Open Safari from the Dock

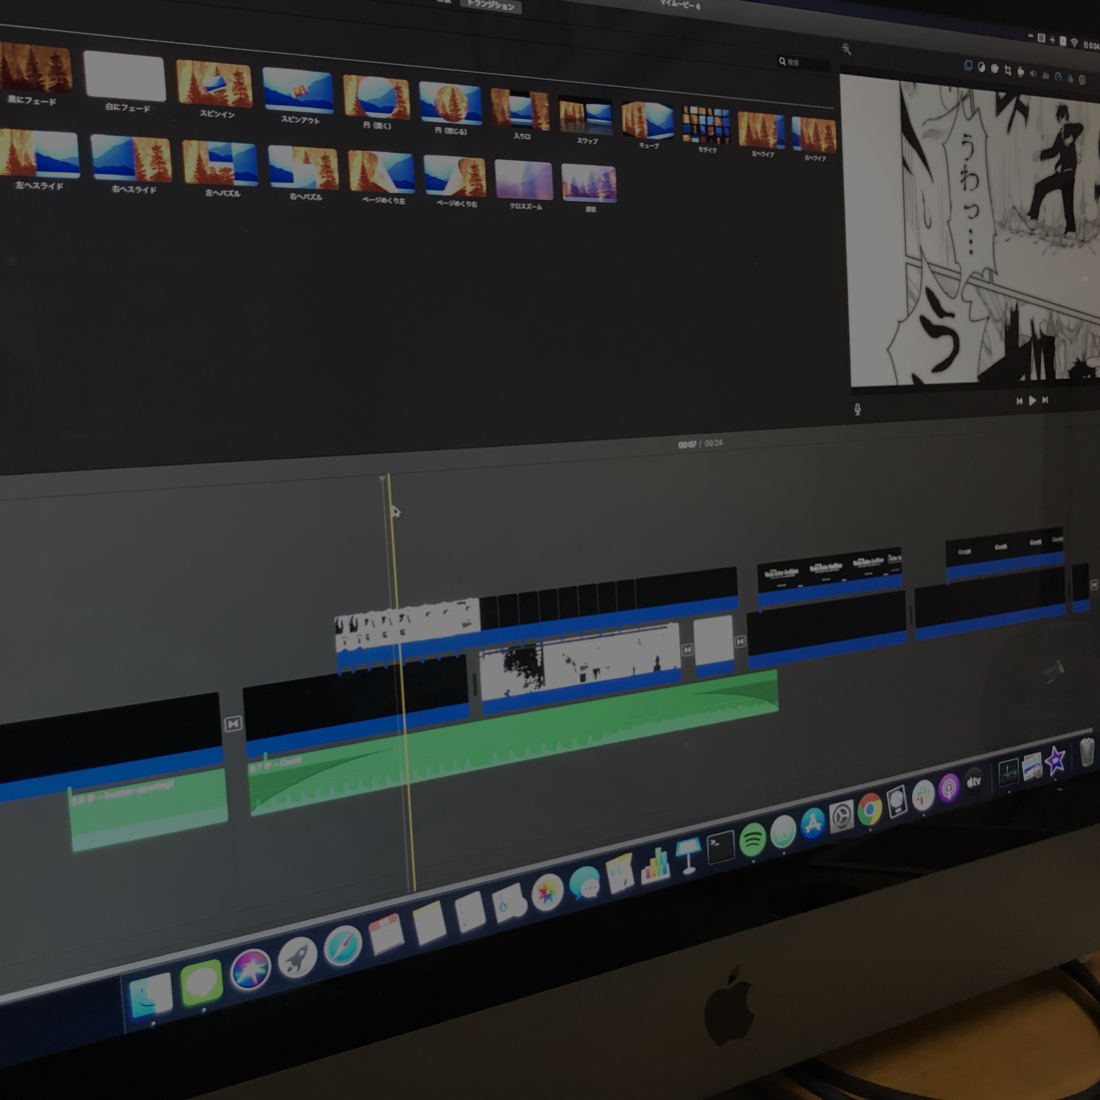click(342, 945)
